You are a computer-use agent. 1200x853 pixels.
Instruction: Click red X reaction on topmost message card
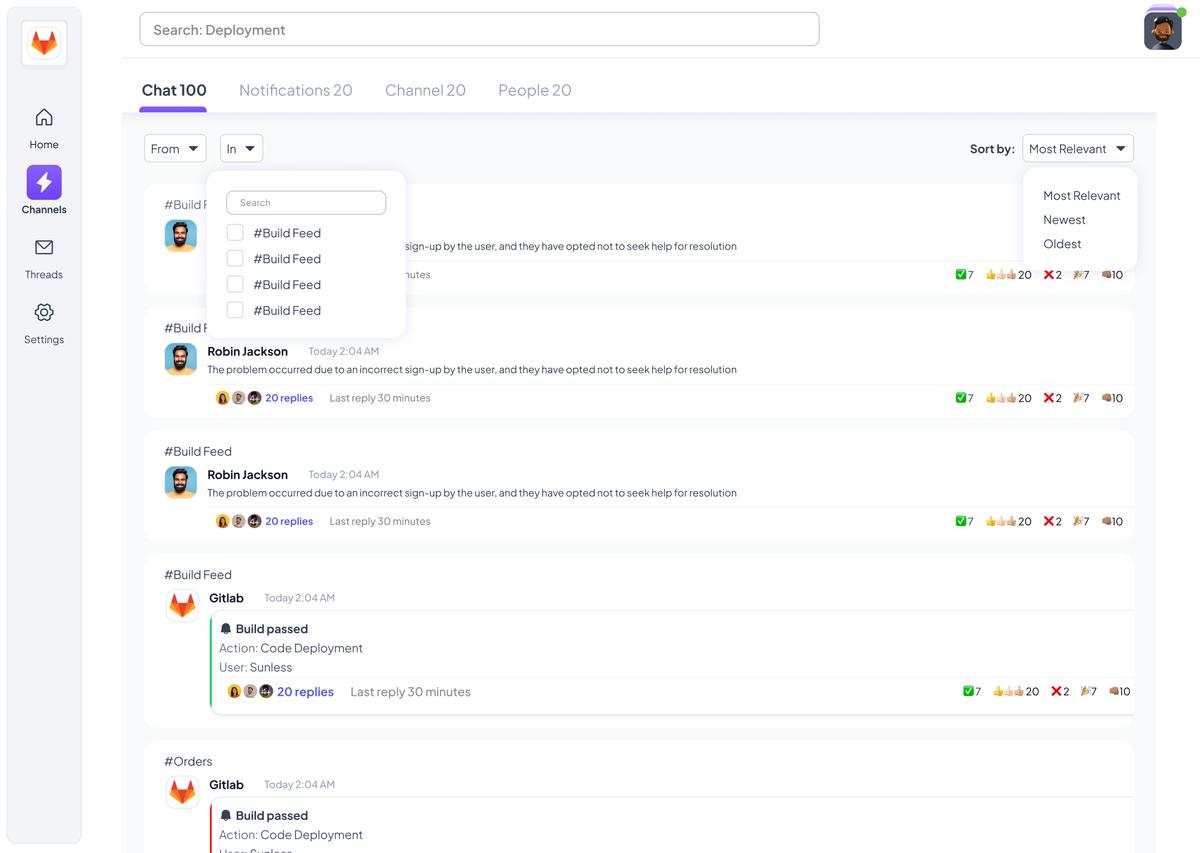[1052, 274]
